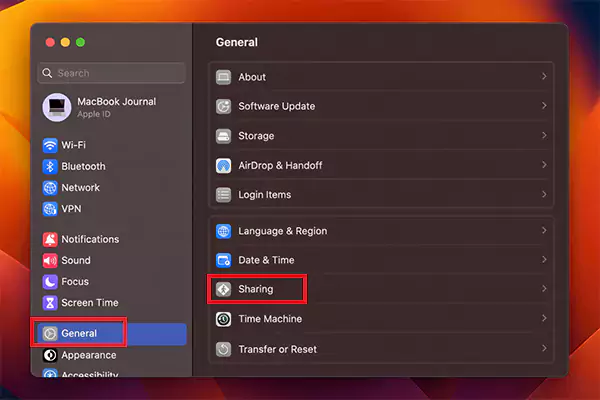Open Transfer or Reset option

point(380,349)
